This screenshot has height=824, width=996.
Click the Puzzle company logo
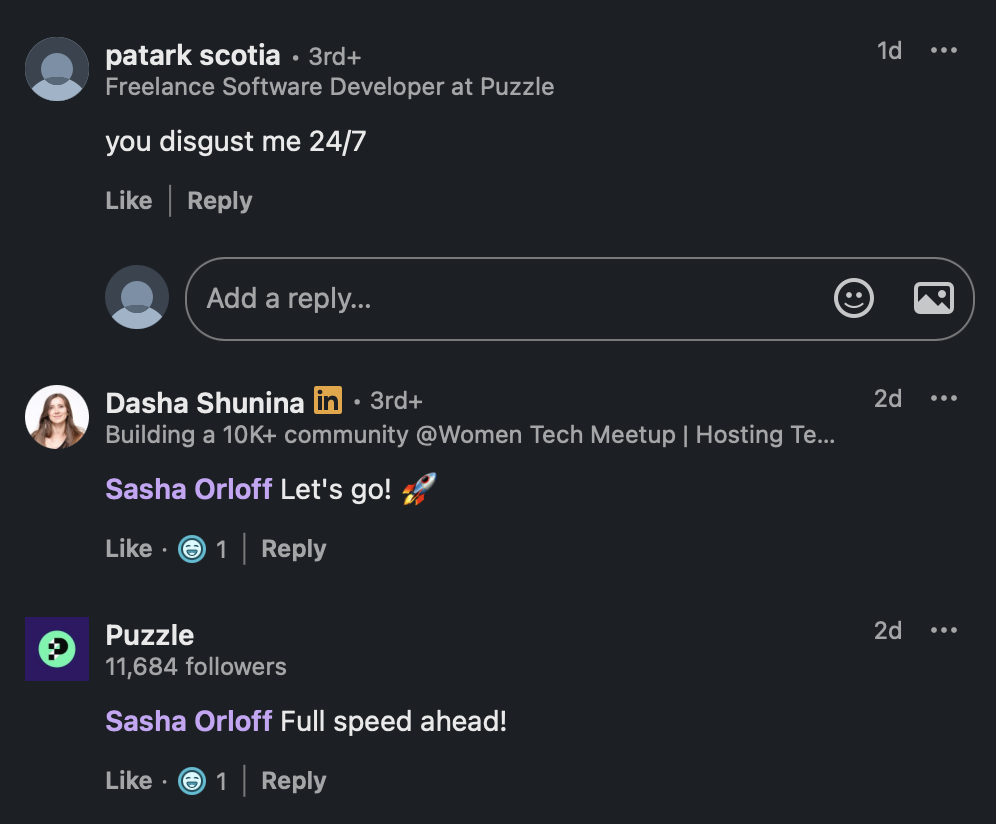click(57, 649)
